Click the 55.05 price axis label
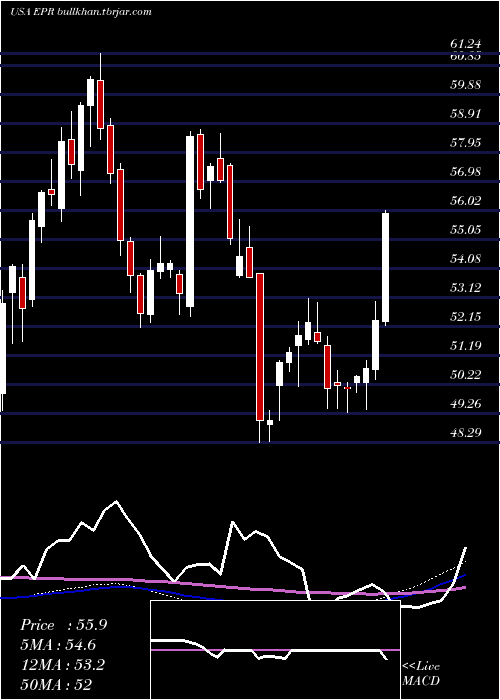 point(466,230)
